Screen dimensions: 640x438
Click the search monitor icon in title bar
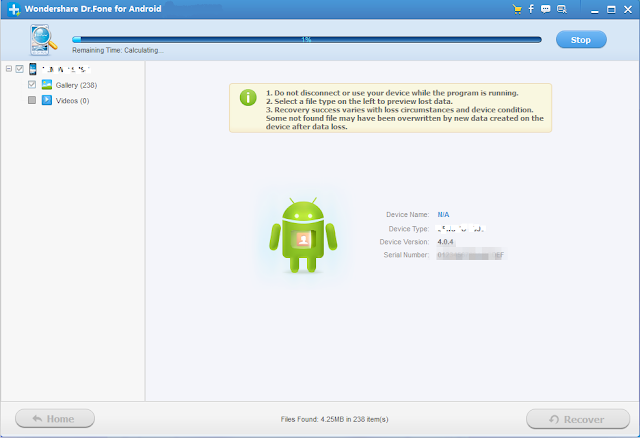pyautogui.click(x=562, y=9)
